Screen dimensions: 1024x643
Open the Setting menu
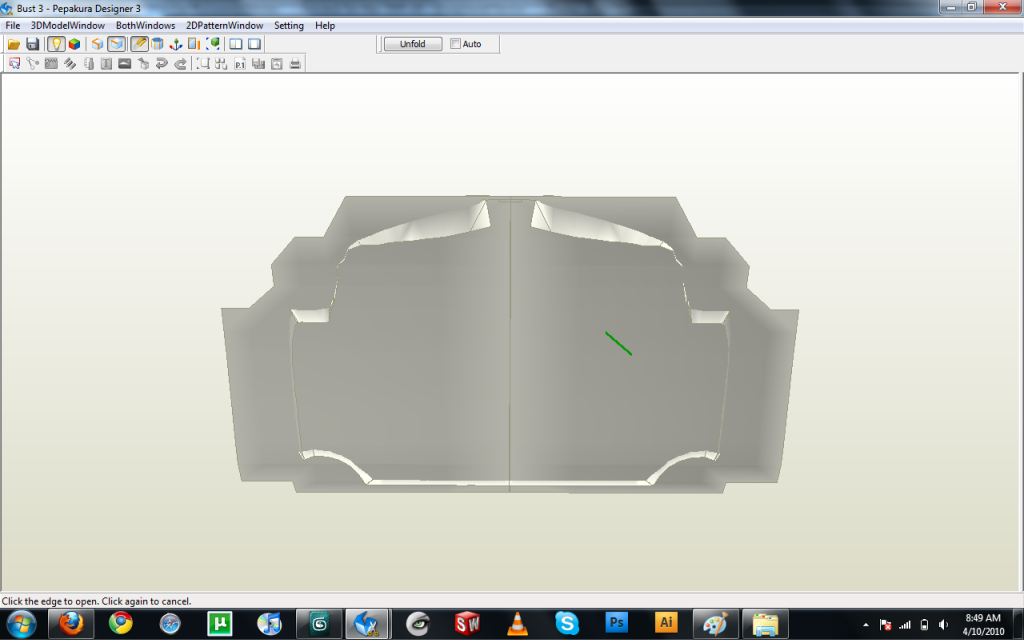tap(289, 25)
